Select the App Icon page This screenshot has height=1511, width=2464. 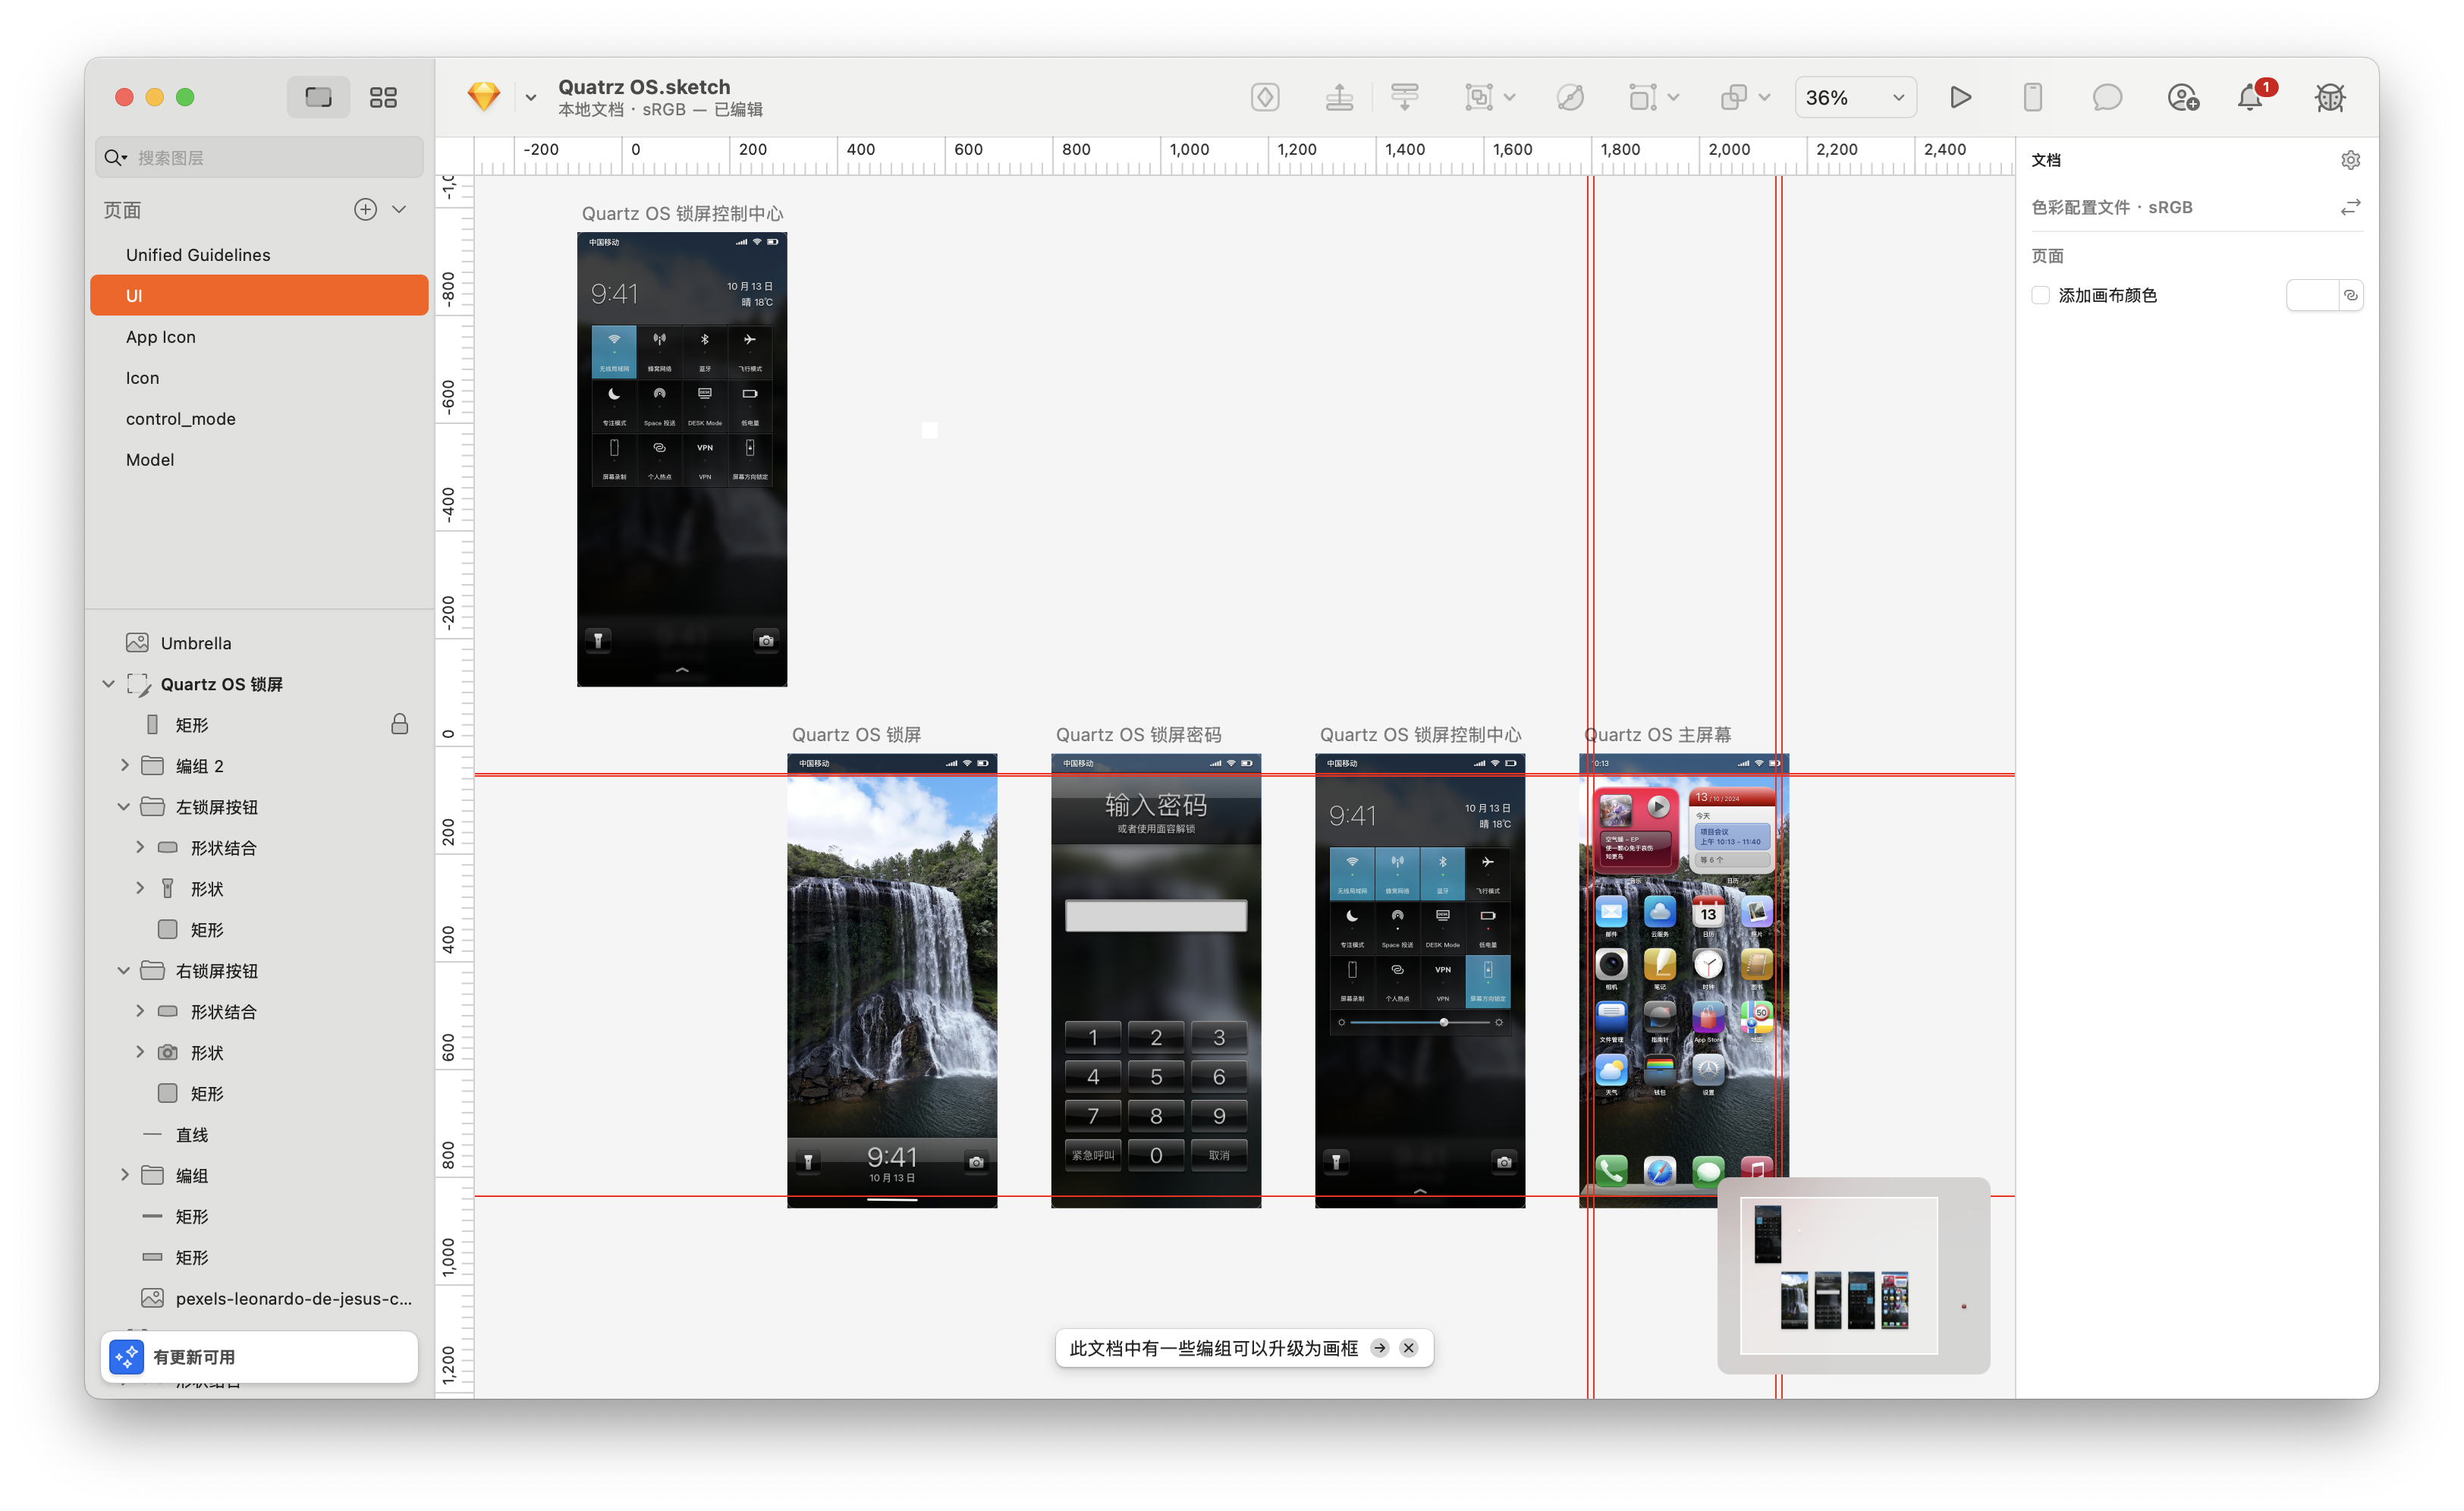tap(161, 337)
